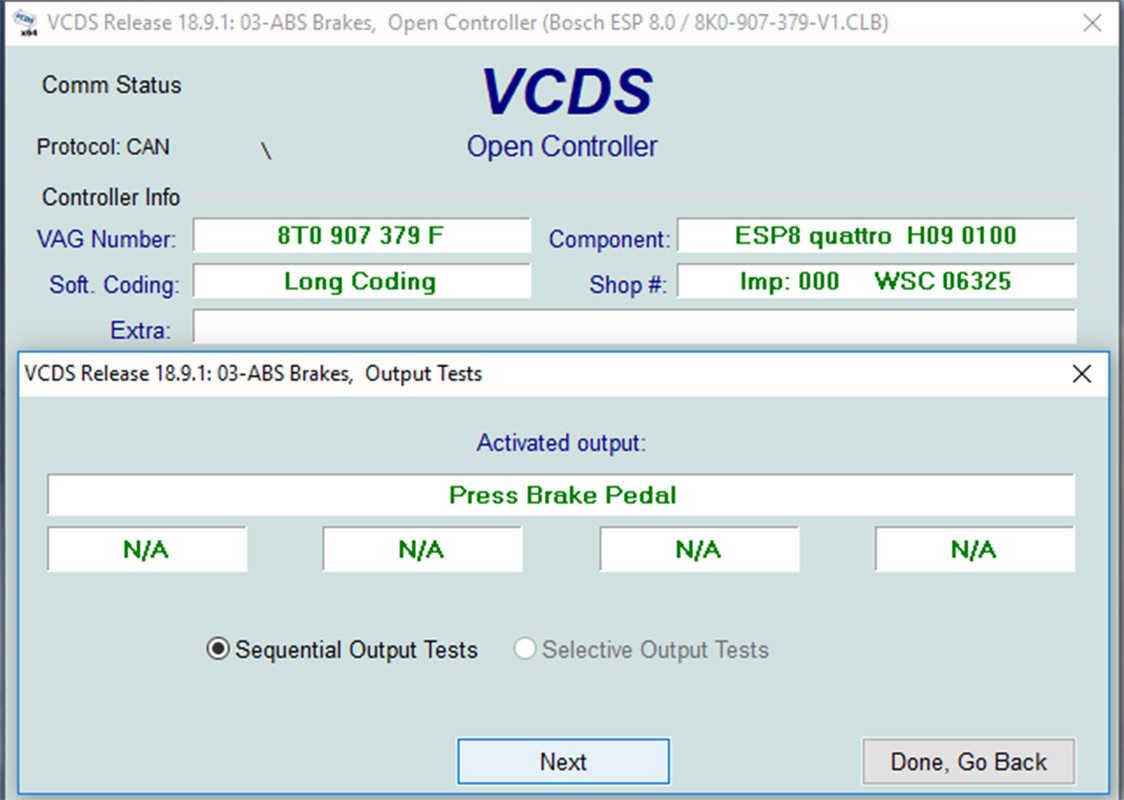The image size is (1124, 800).
Task: Select Sequential Output Tests radio button
Action: click(343, 649)
